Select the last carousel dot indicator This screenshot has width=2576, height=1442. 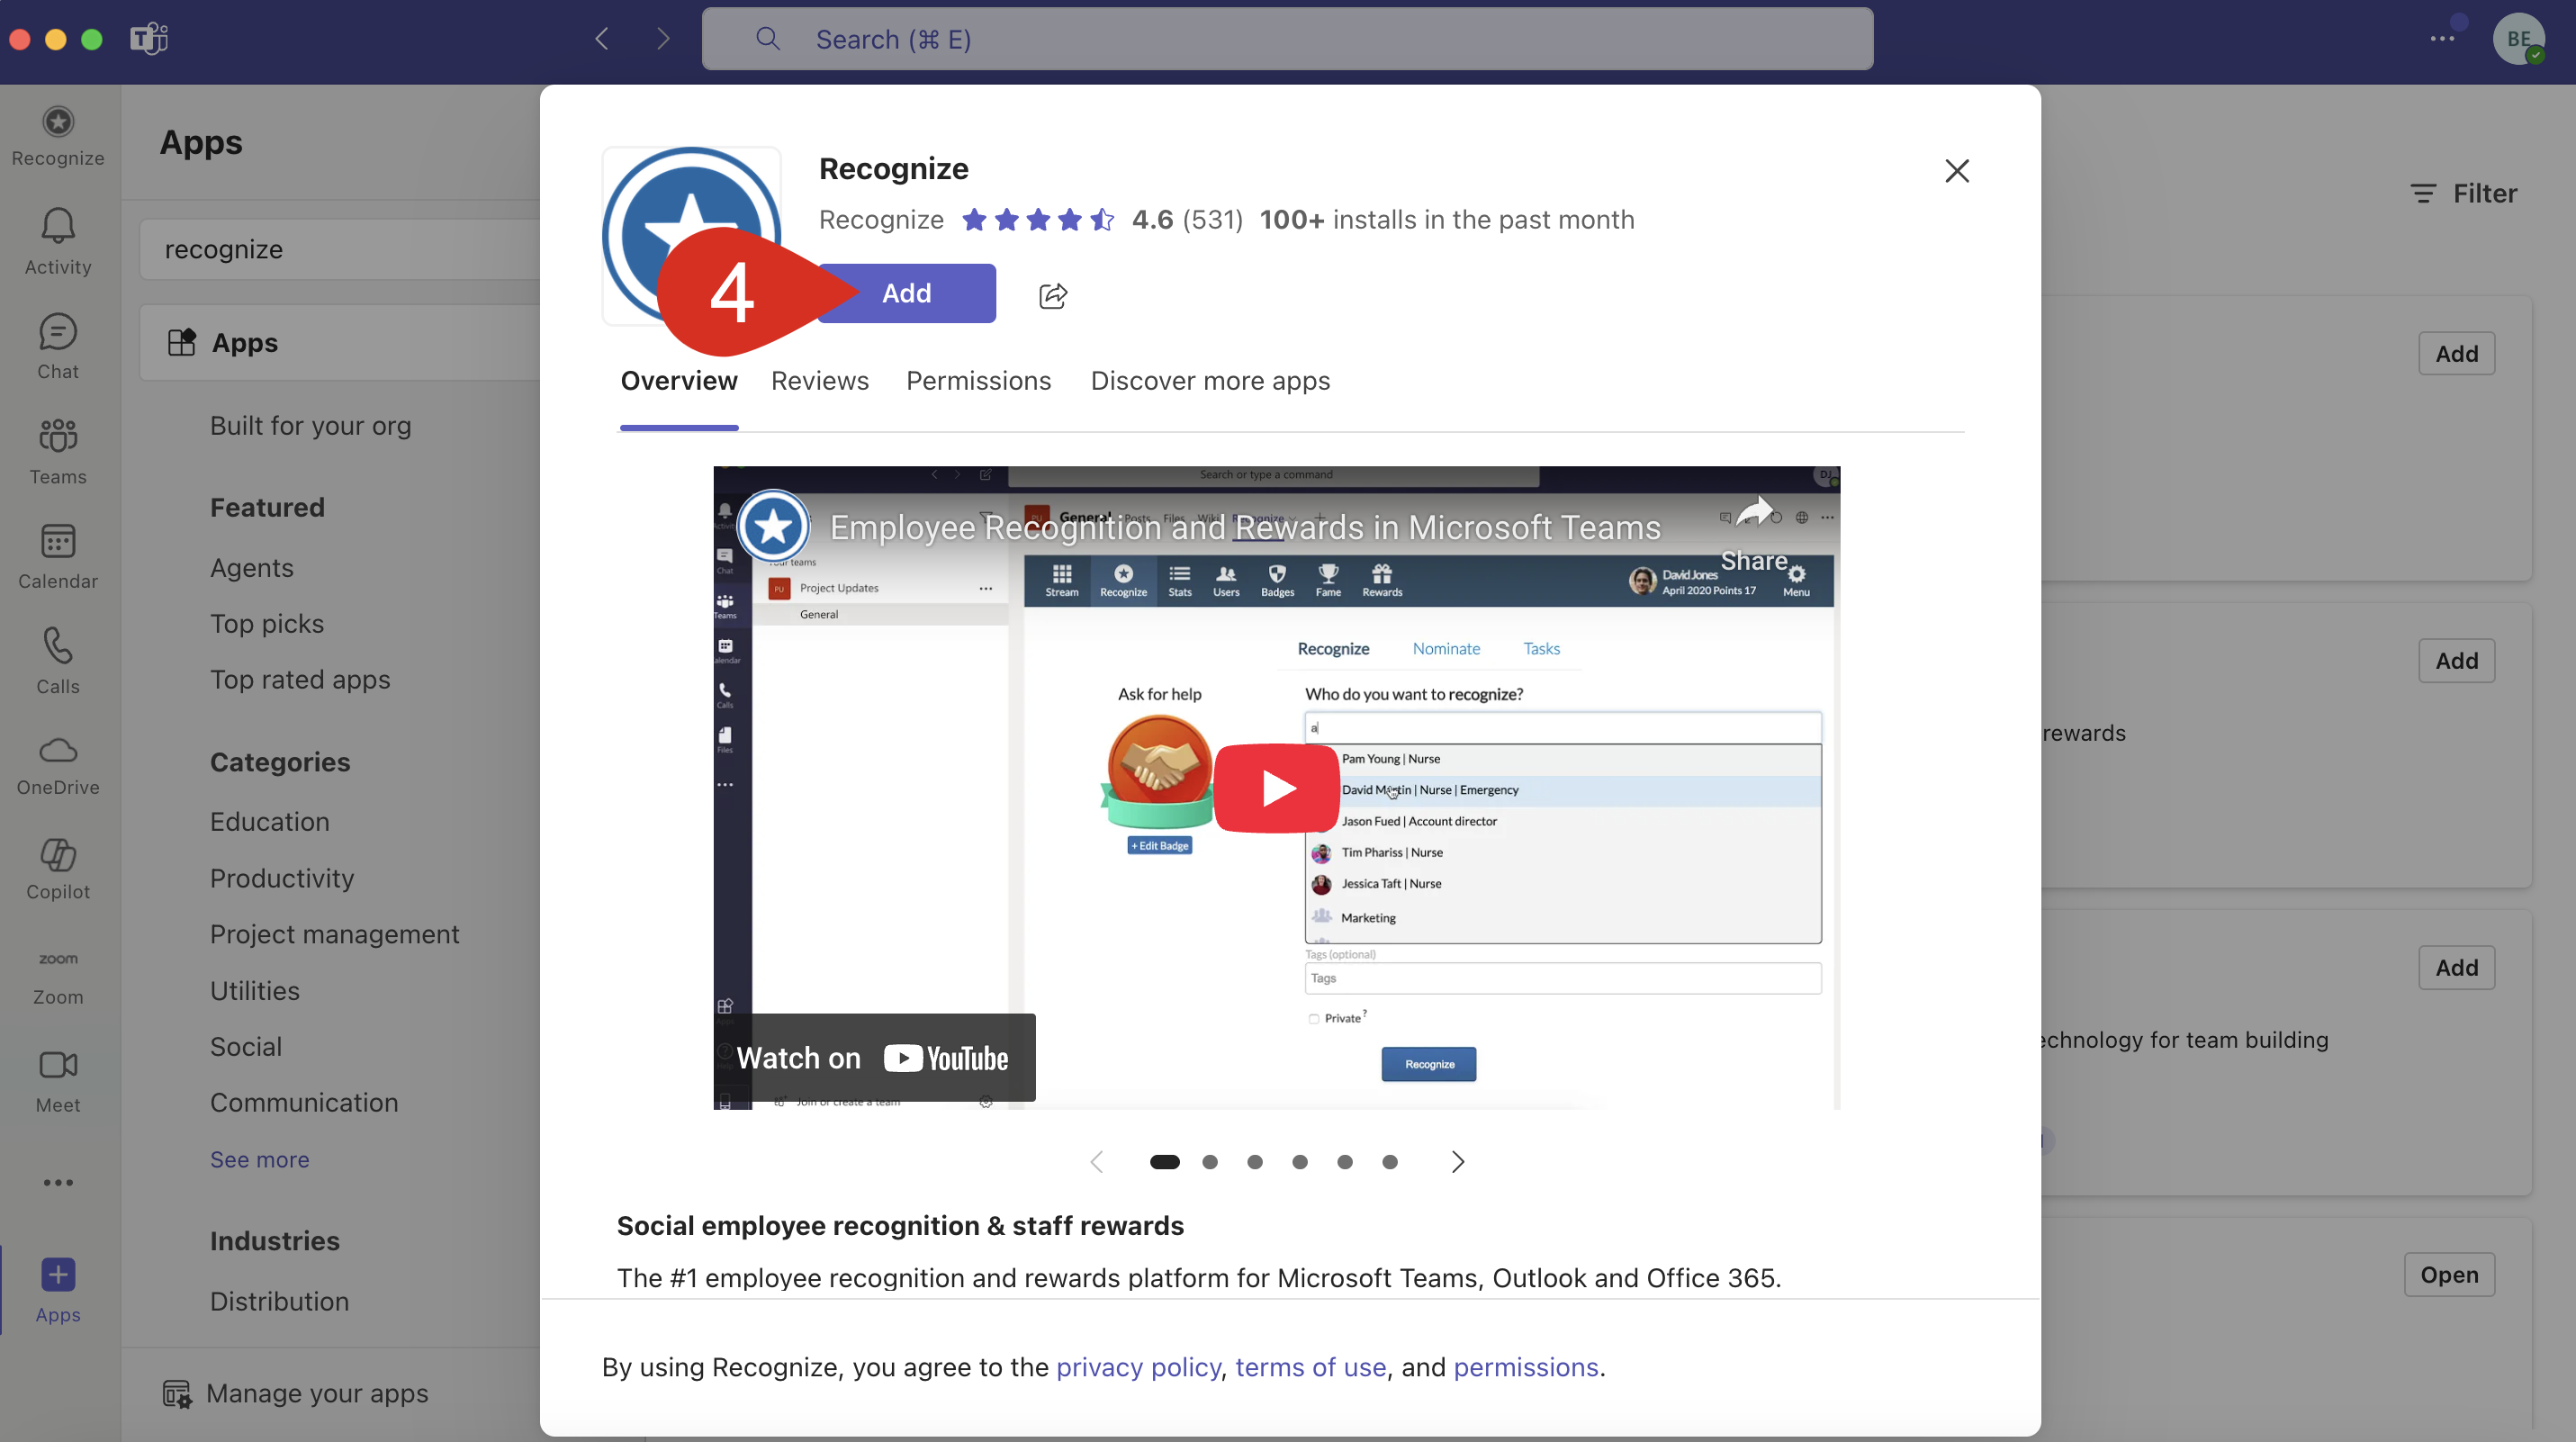pos(1390,1162)
